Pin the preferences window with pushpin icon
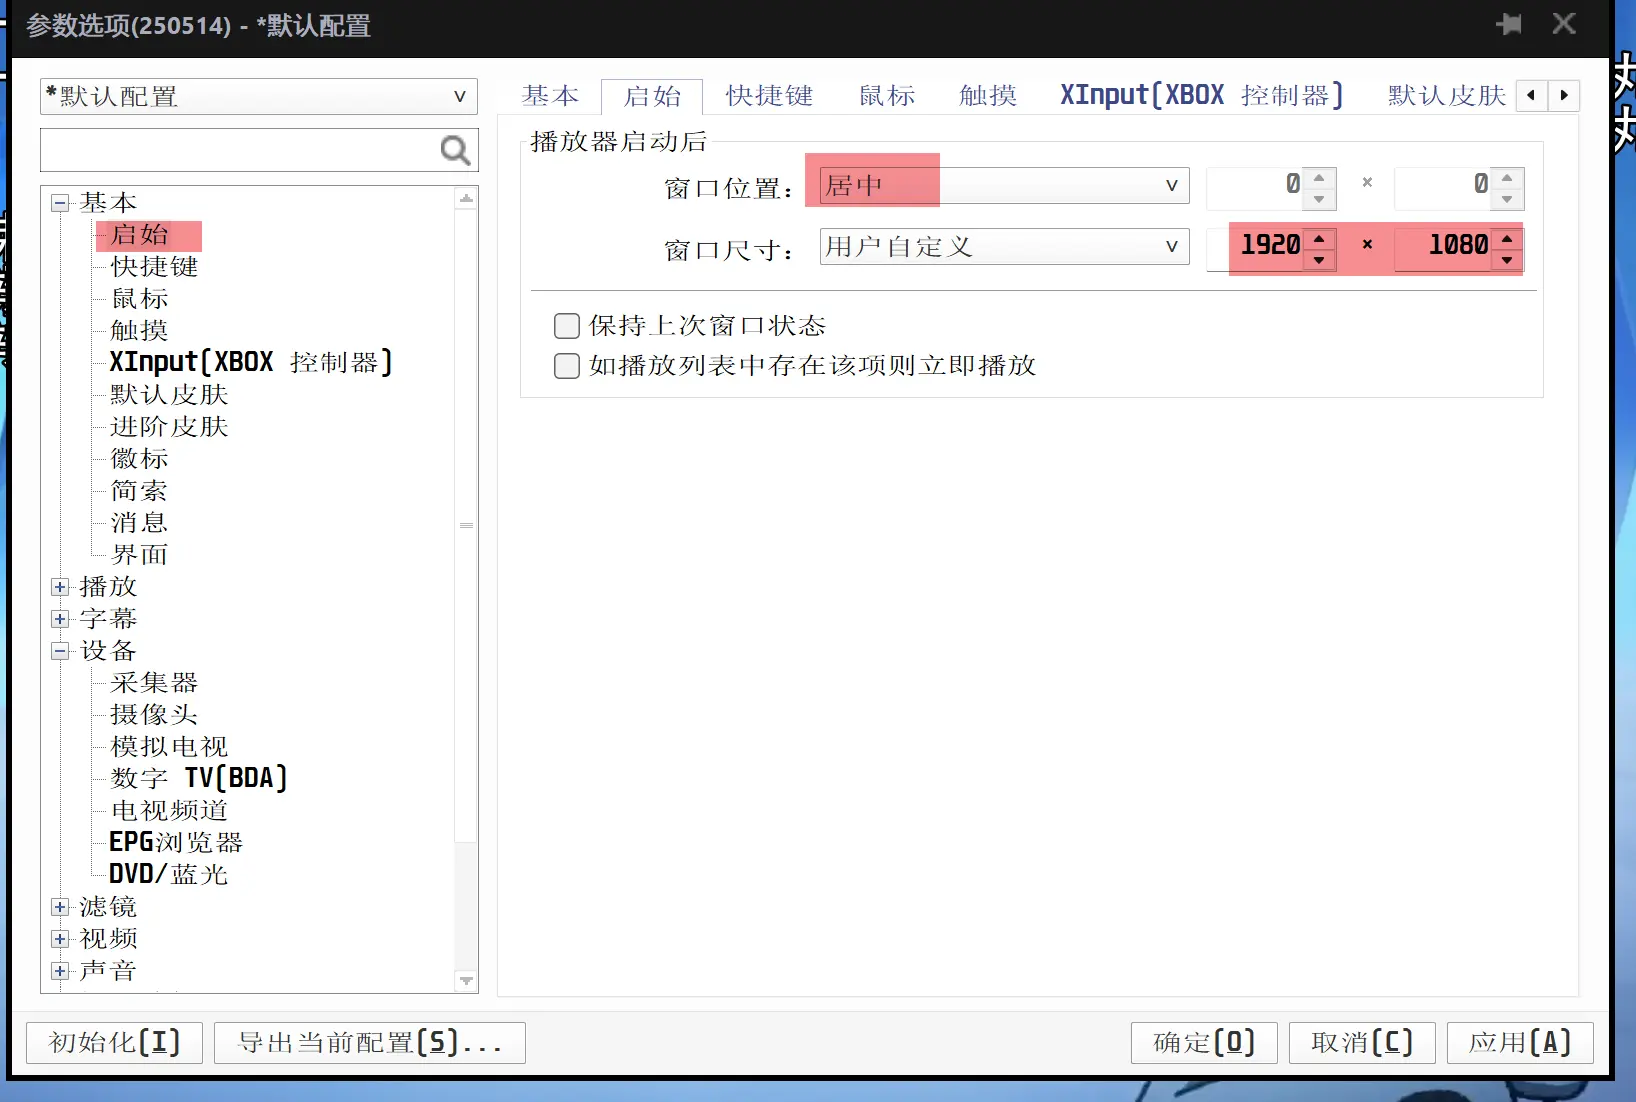 [x=1509, y=24]
